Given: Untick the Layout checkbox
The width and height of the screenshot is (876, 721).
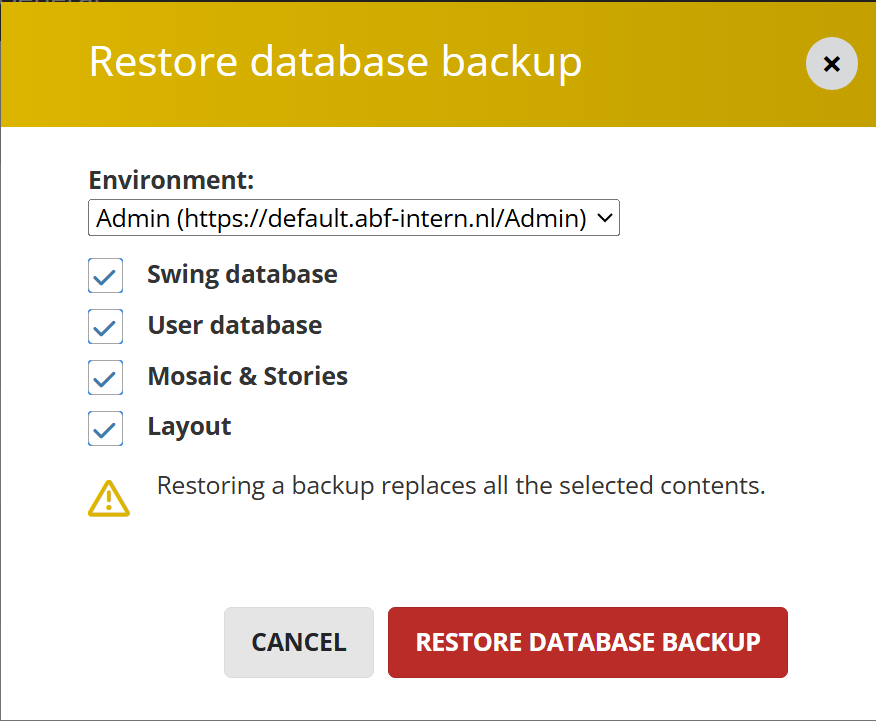Looking at the screenshot, I should [x=106, y=427].
